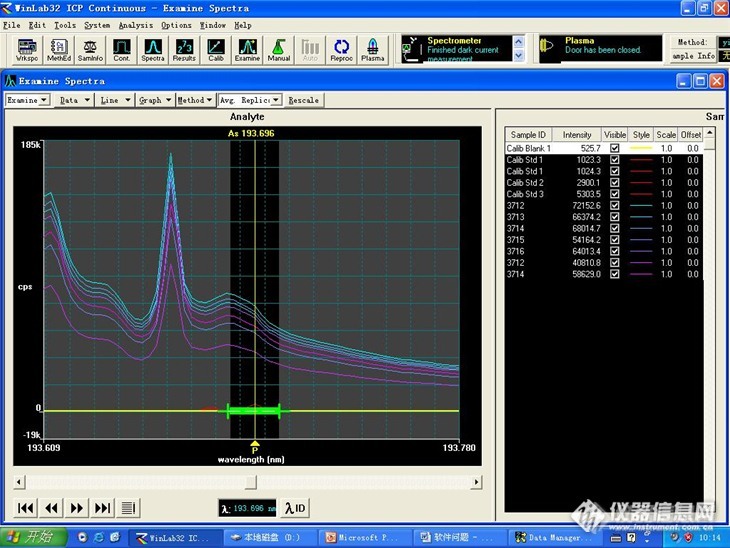
Task: Select the Examine toolbar icon
Action: click(247, 50)
